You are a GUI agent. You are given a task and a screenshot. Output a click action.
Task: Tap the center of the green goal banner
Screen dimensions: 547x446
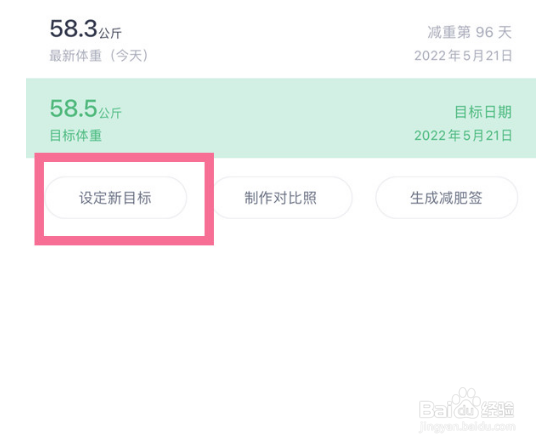281,118
